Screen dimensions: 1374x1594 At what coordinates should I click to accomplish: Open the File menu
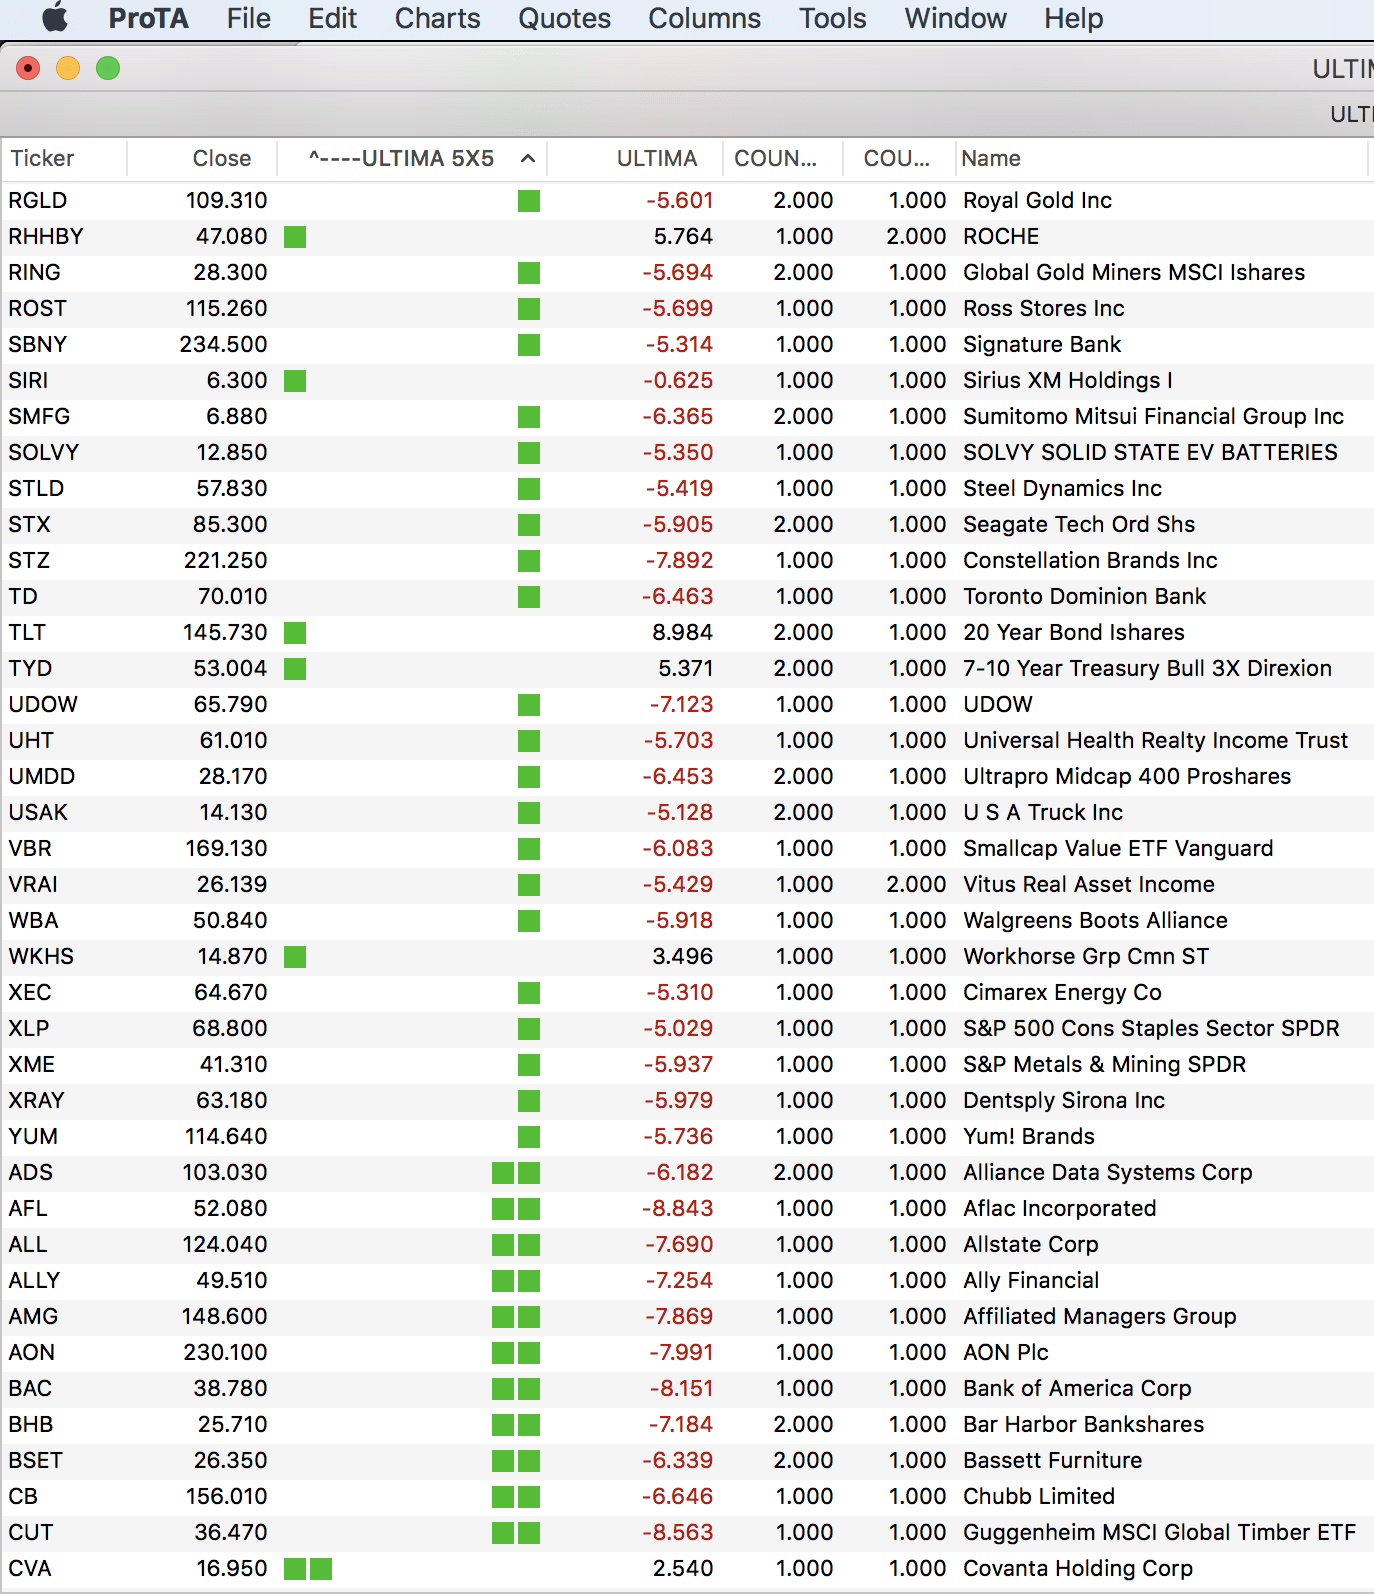point(248,18)
